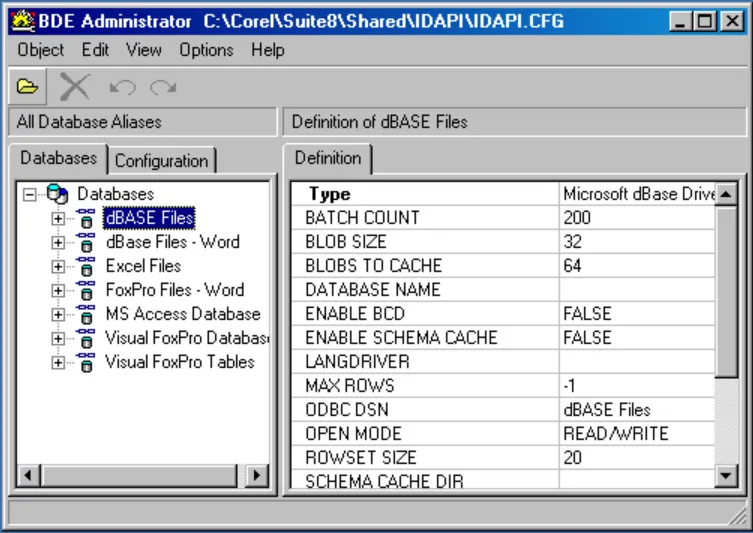Click the Databases root node icon
The width and height of the screenshot is (753, 533).
pos(57,194)
